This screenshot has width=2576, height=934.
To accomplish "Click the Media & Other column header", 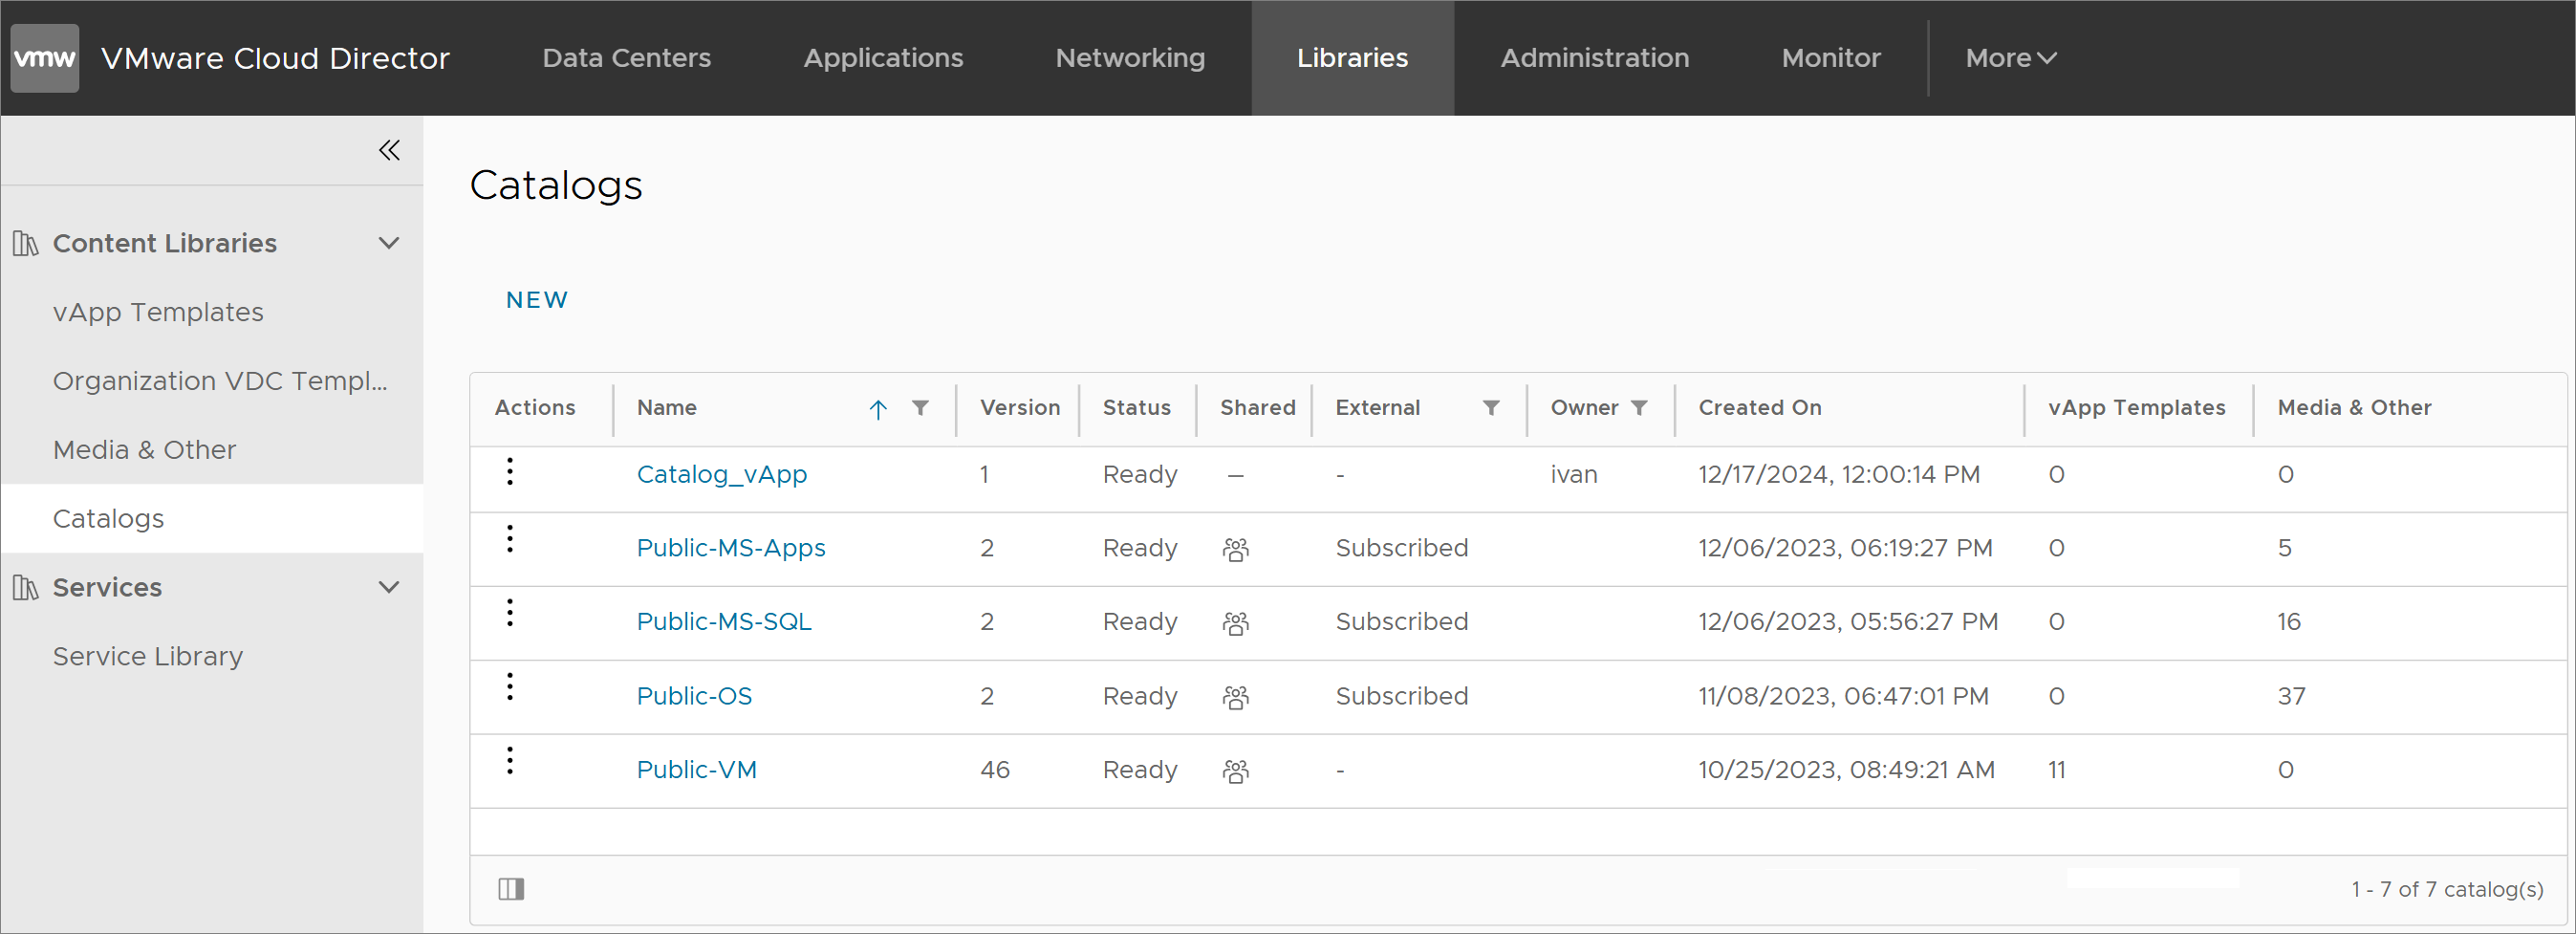I will (2355, 408).
